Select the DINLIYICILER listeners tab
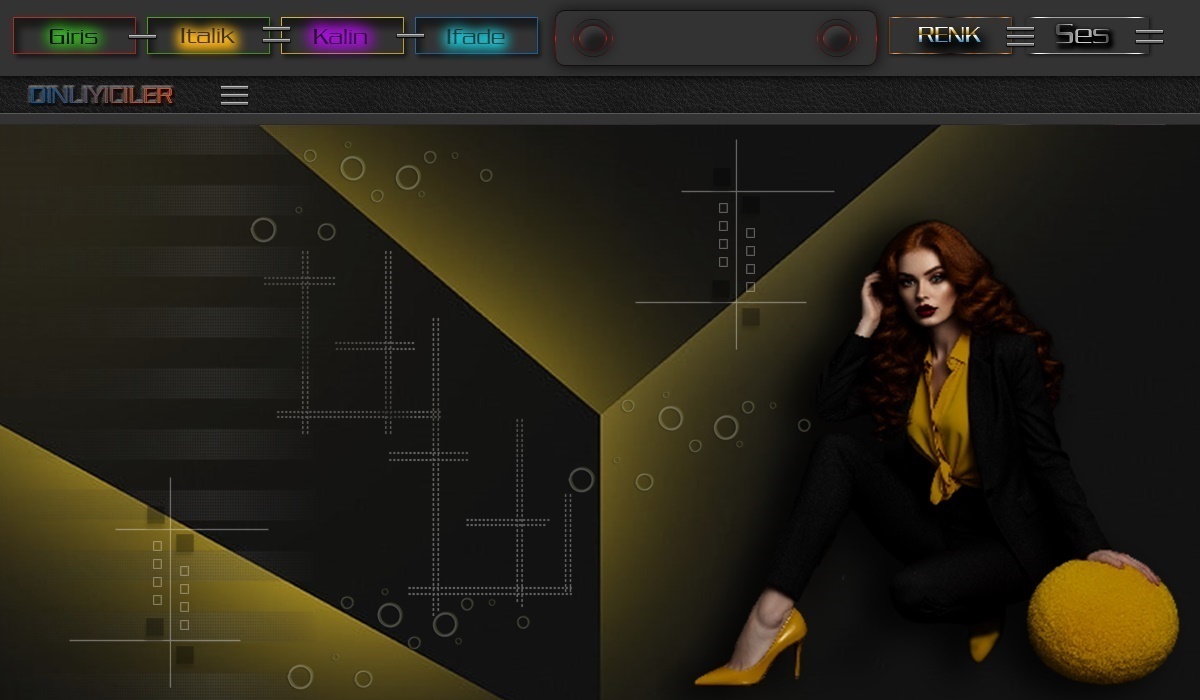1200x700 pixels. pyautogui.click(x=100, y=95)
